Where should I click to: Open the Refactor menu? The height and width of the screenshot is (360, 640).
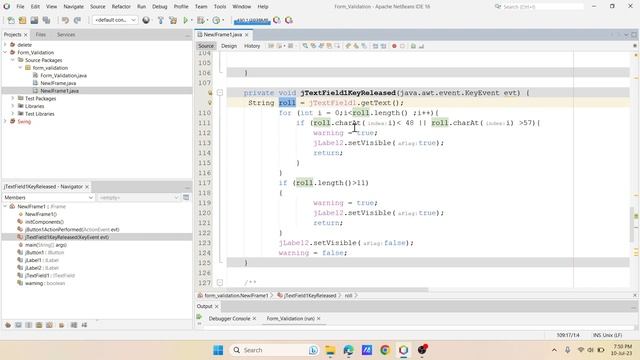tap(121, 7)
